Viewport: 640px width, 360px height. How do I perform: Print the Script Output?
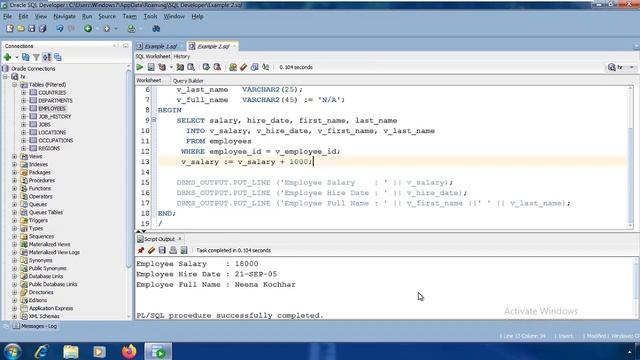[x=173, y=250]
